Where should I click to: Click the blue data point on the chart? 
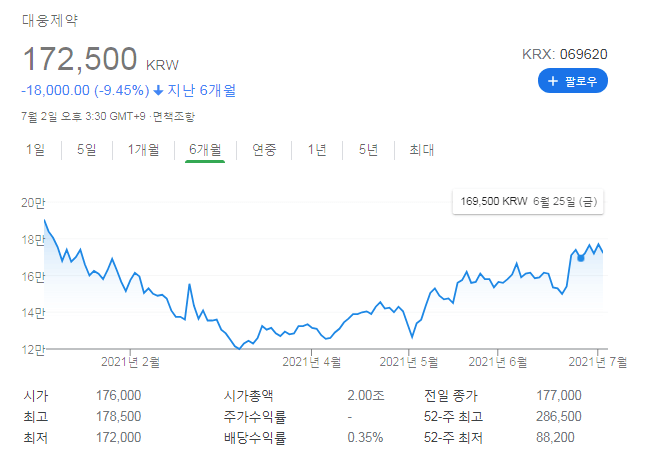coord(581,258)
